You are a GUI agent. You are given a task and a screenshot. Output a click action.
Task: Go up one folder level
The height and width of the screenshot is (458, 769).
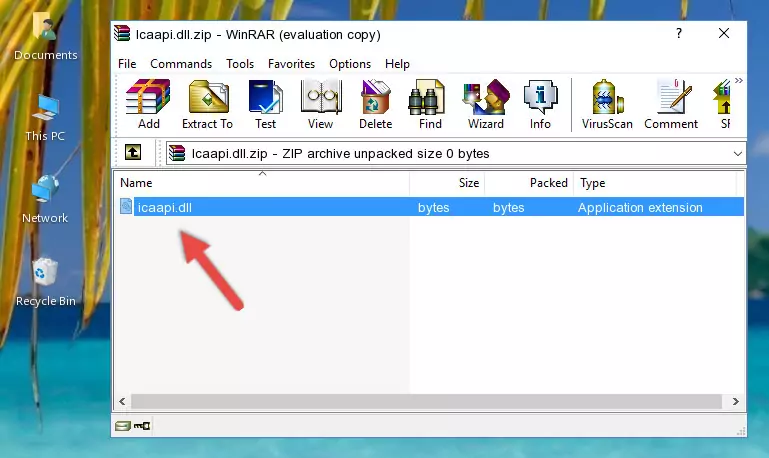point(133,153)
